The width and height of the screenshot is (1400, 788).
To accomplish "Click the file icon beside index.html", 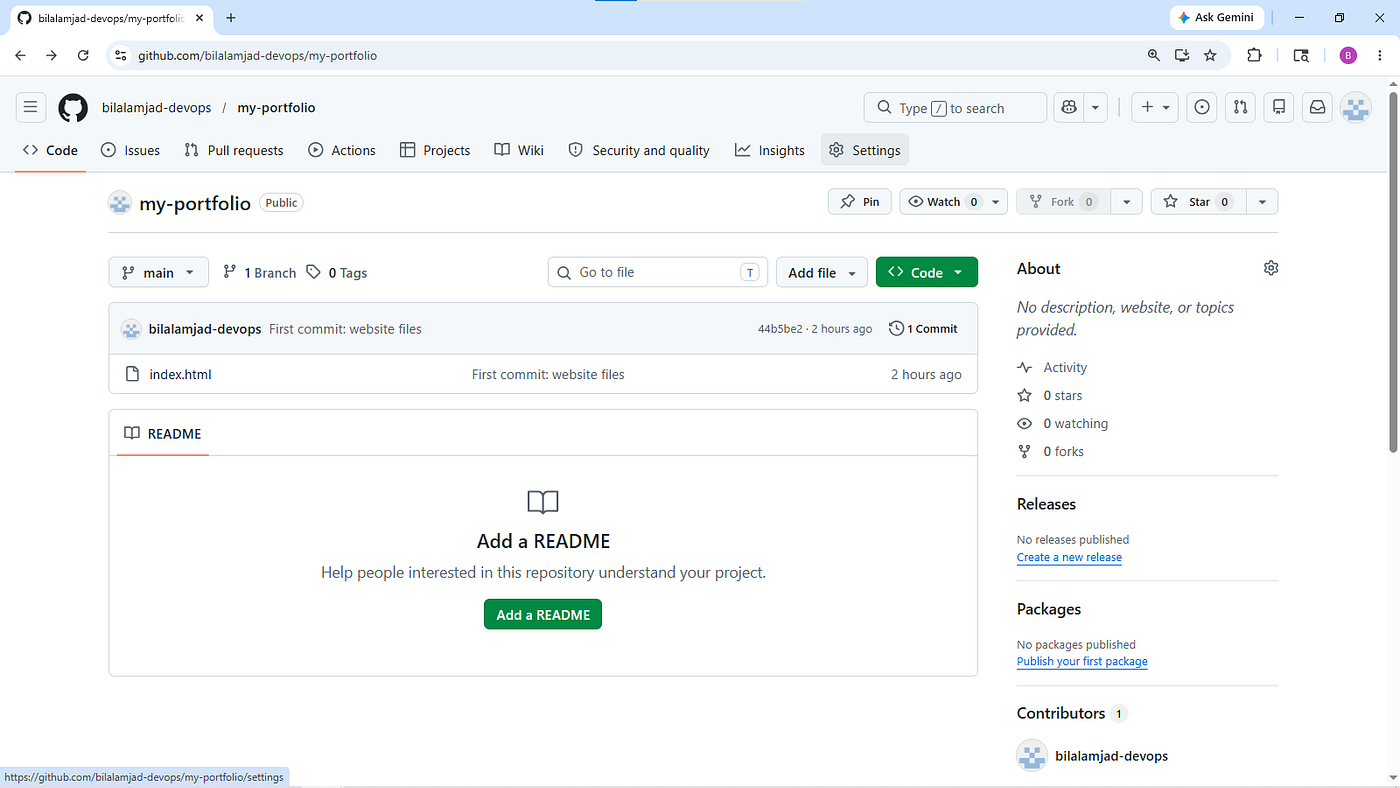I will tap(132, 374).
